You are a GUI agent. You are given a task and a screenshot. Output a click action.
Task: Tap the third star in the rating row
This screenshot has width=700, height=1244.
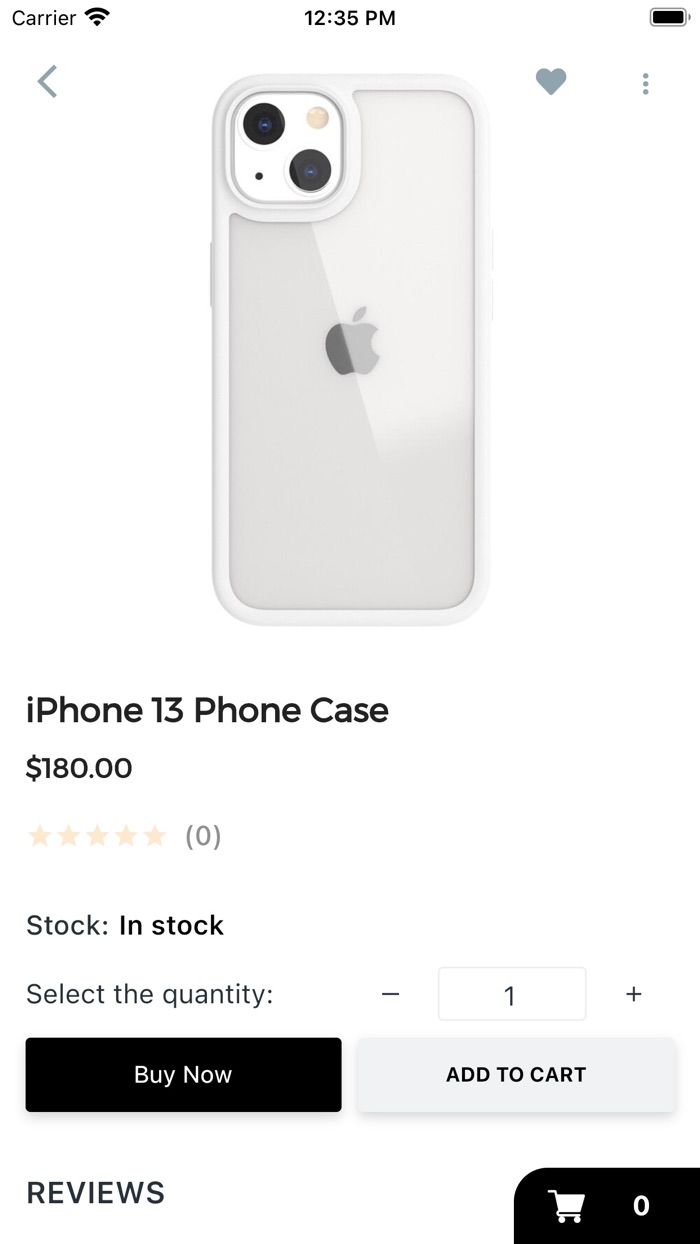[x=98, y=836]
